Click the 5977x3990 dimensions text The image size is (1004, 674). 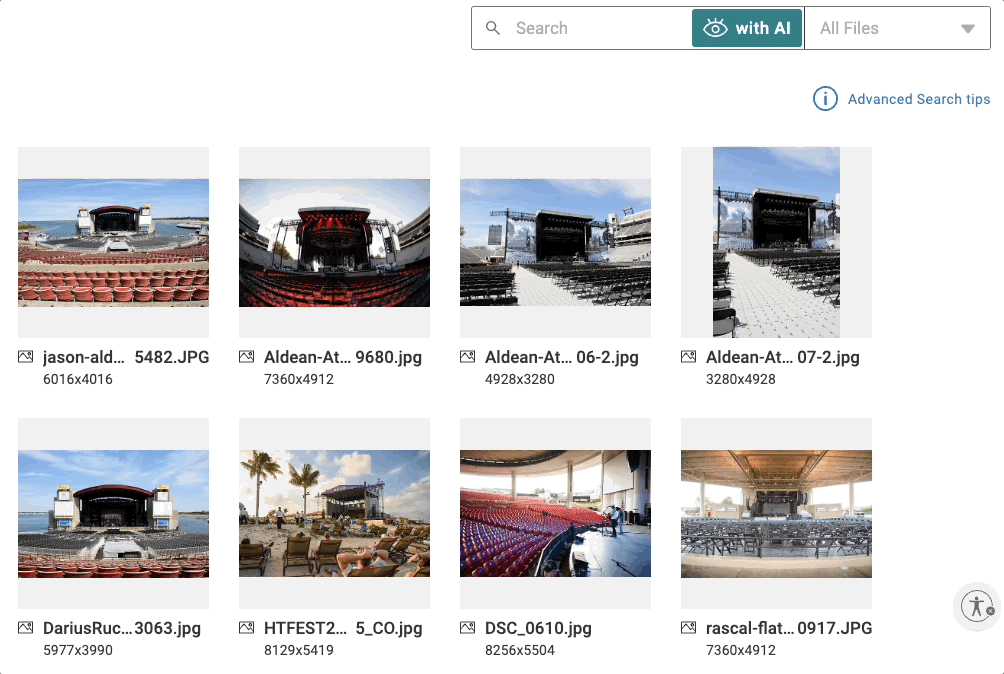tap(77, 650)
